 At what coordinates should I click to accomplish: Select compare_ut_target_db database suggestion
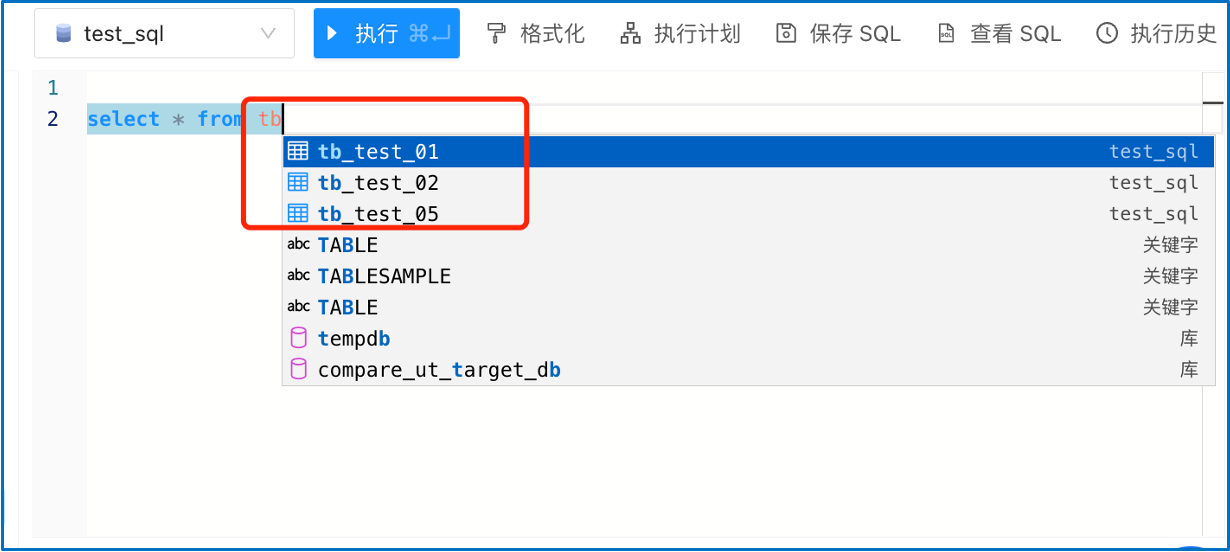click(x=438, y=370)
